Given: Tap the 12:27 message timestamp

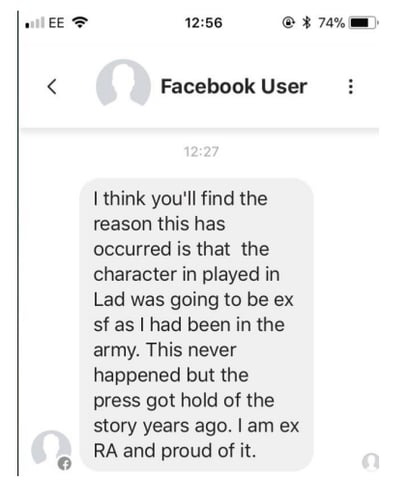Looking at the screenshot, I should coord(201,152).
